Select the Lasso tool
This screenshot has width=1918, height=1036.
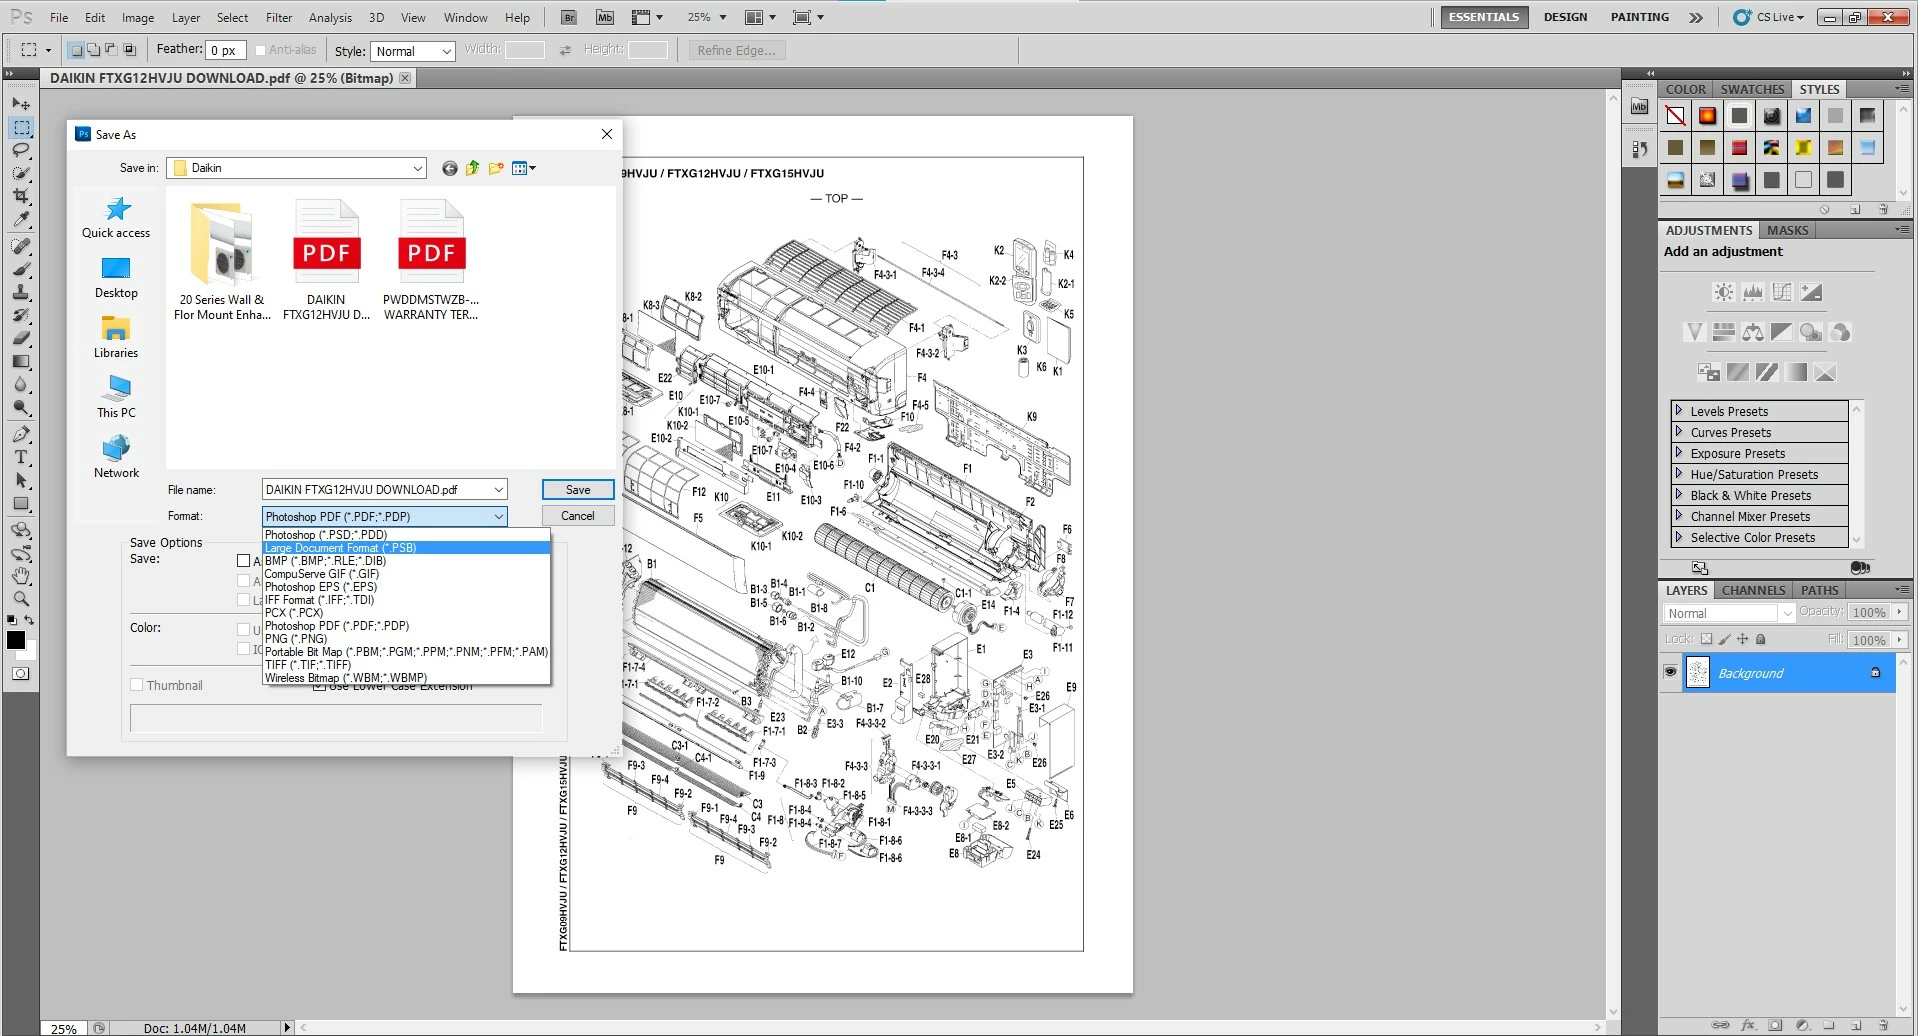click(21, 150)
